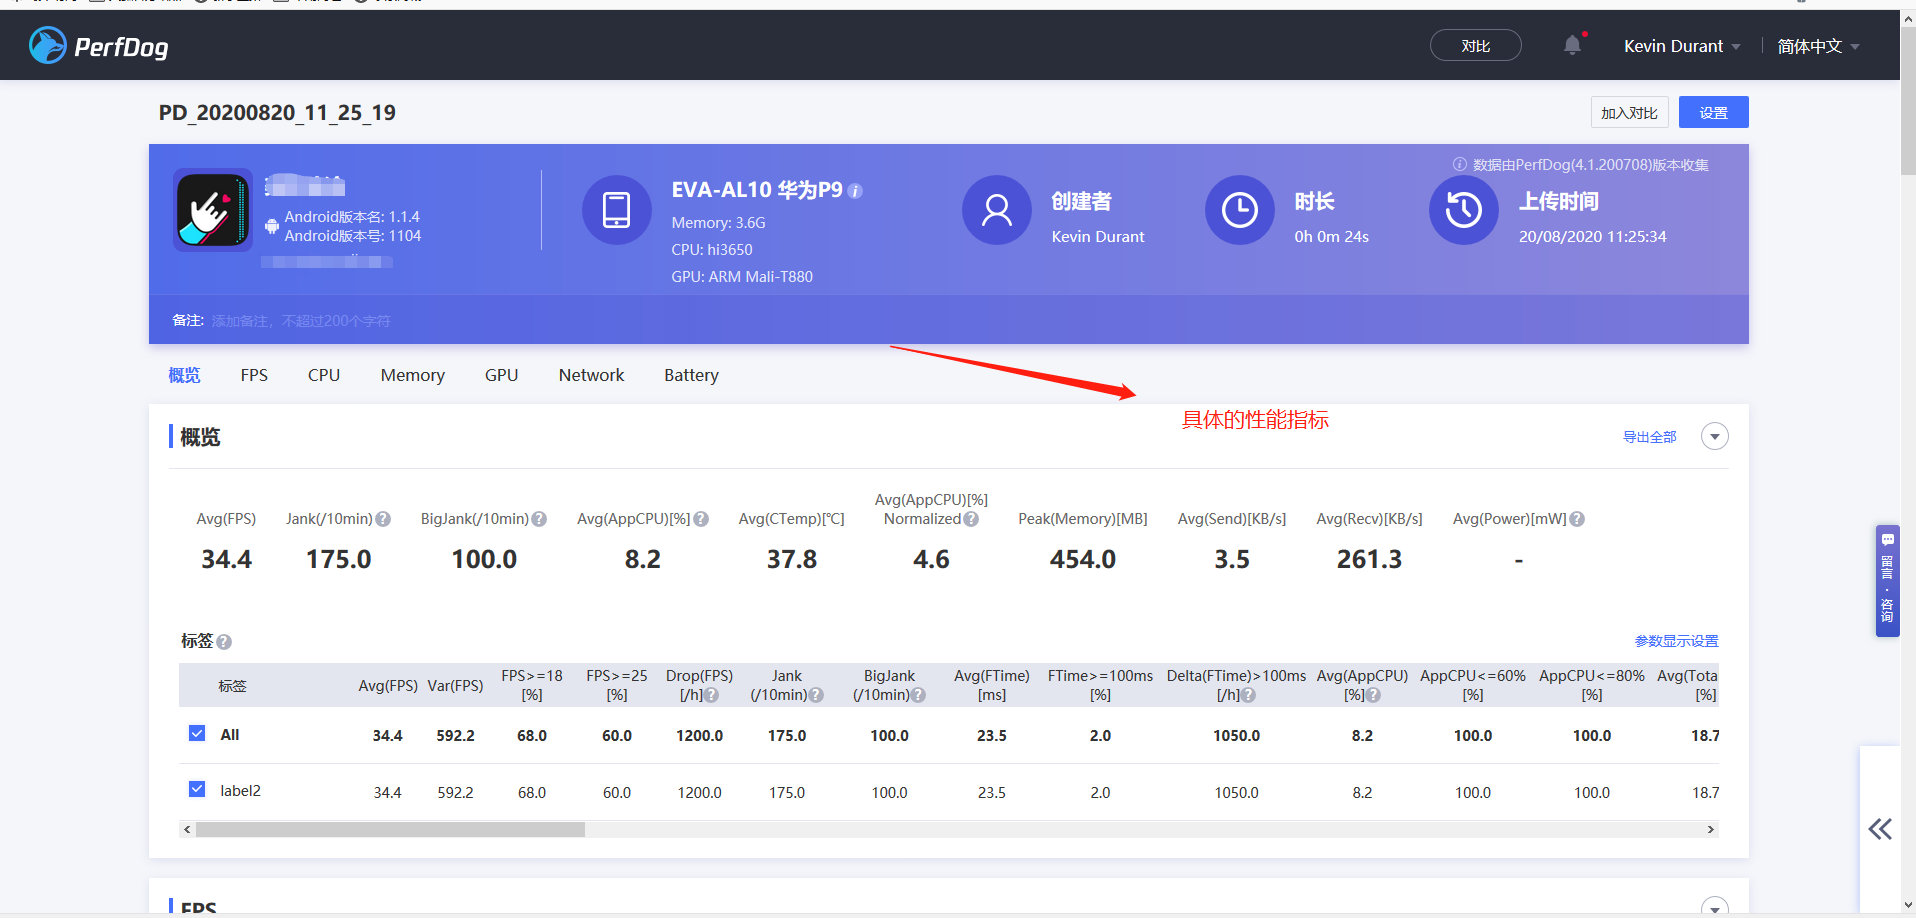Open the 留言咨询 feedback side widget

[x=1887, y=580]
